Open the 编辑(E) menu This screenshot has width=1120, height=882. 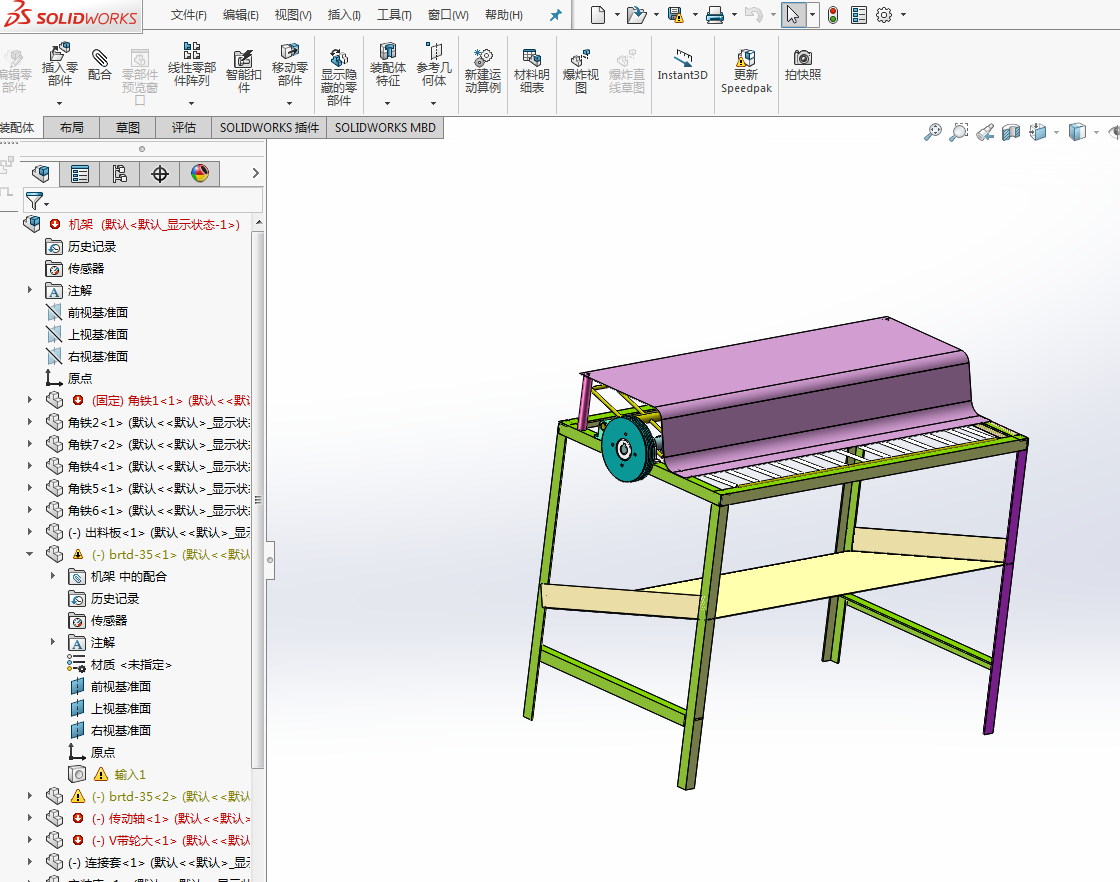(x=241, y=15)
